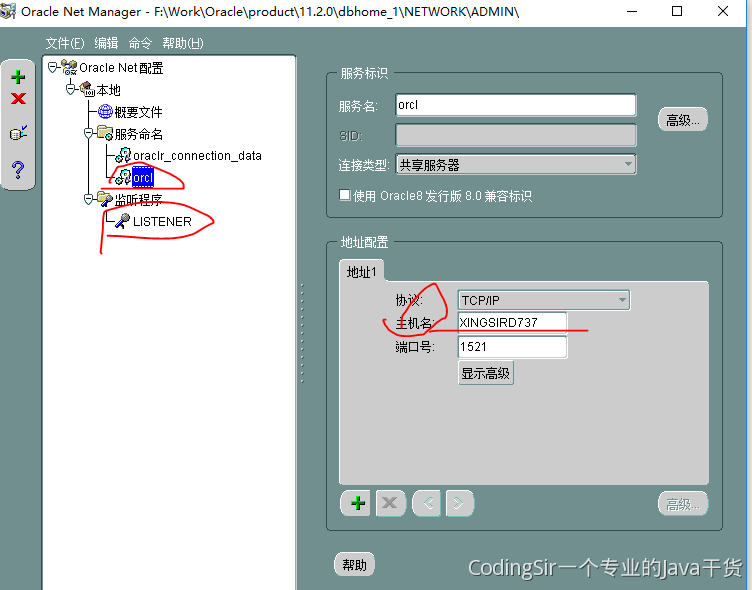Viewport: 752px width, 590px height.
Task: Select the 本地 tree label
Action: [x=108, y=90]
